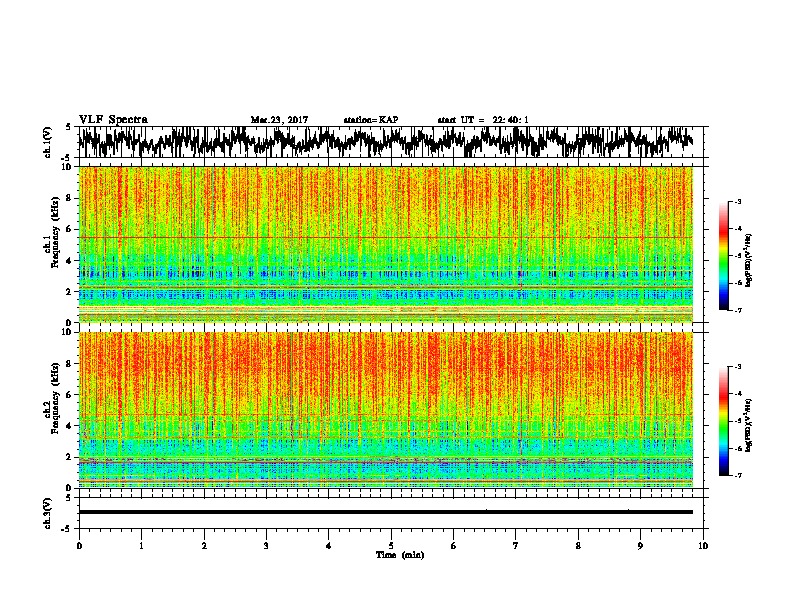Click the 2 kHz tick on ch.2 axis
This screenshot has height=612, width=792.
pos(70,457)
